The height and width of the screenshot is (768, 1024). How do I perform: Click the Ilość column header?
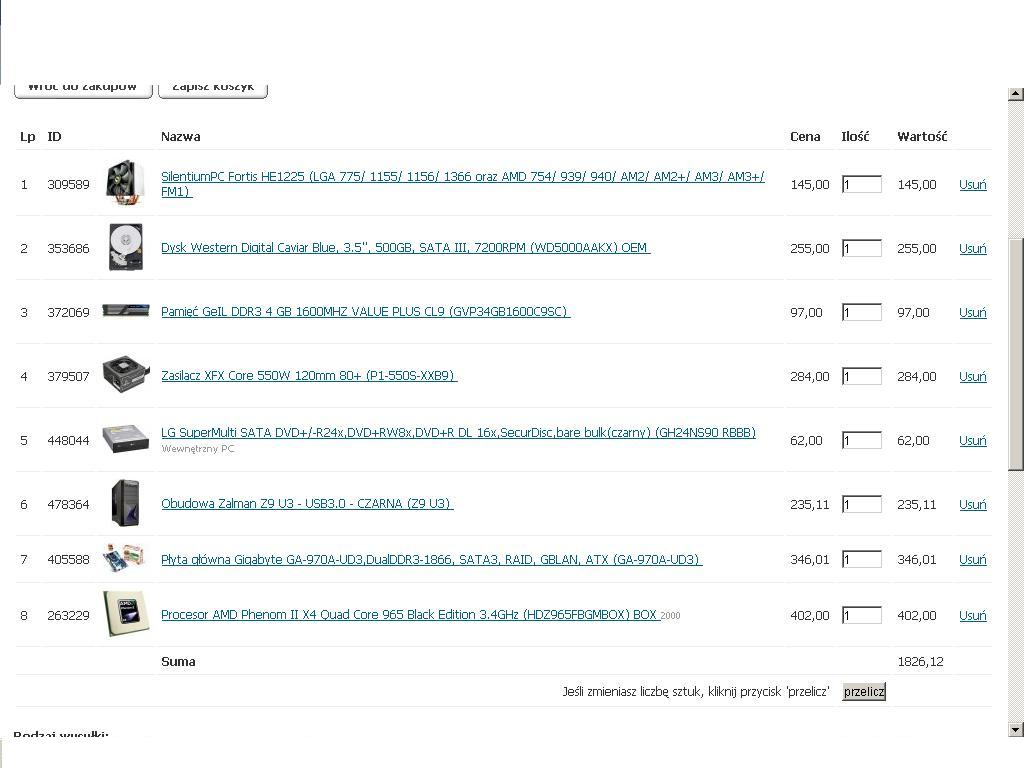click(856, 136)
